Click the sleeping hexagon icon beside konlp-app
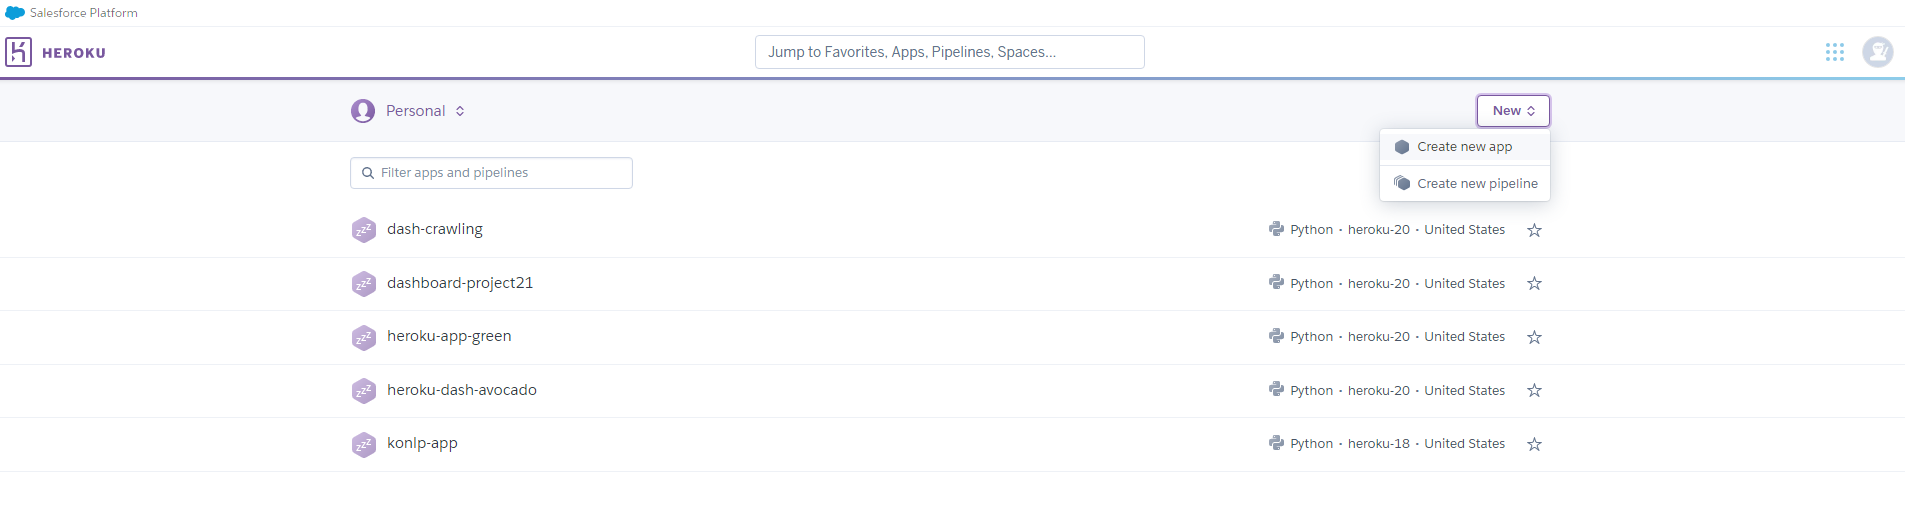The image size is (1905, 509). pyautogui.click(x=364, y=444)
